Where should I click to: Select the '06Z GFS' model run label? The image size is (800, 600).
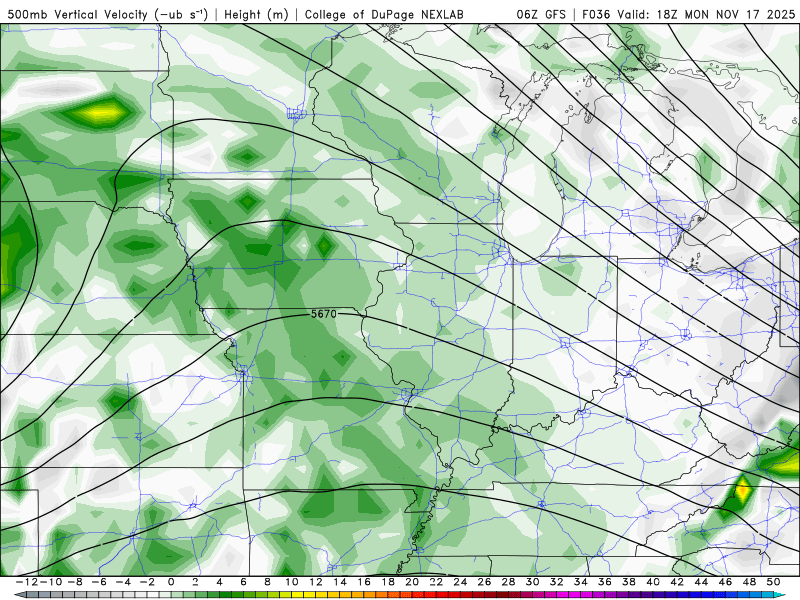point(541,14)
